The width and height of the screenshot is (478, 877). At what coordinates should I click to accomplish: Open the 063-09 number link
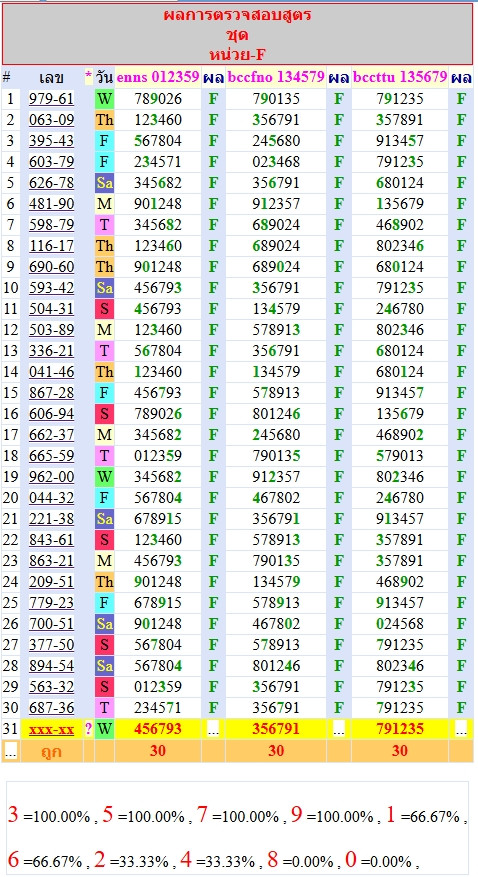pos(51,120)
